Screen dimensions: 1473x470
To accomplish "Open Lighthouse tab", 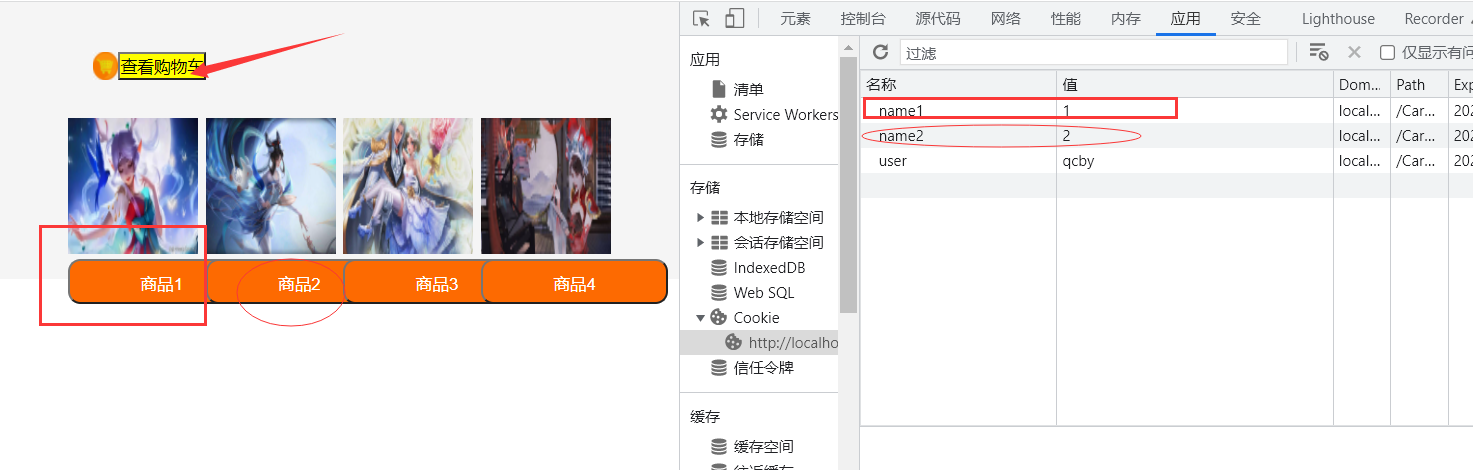I will tap(1338, 18).
